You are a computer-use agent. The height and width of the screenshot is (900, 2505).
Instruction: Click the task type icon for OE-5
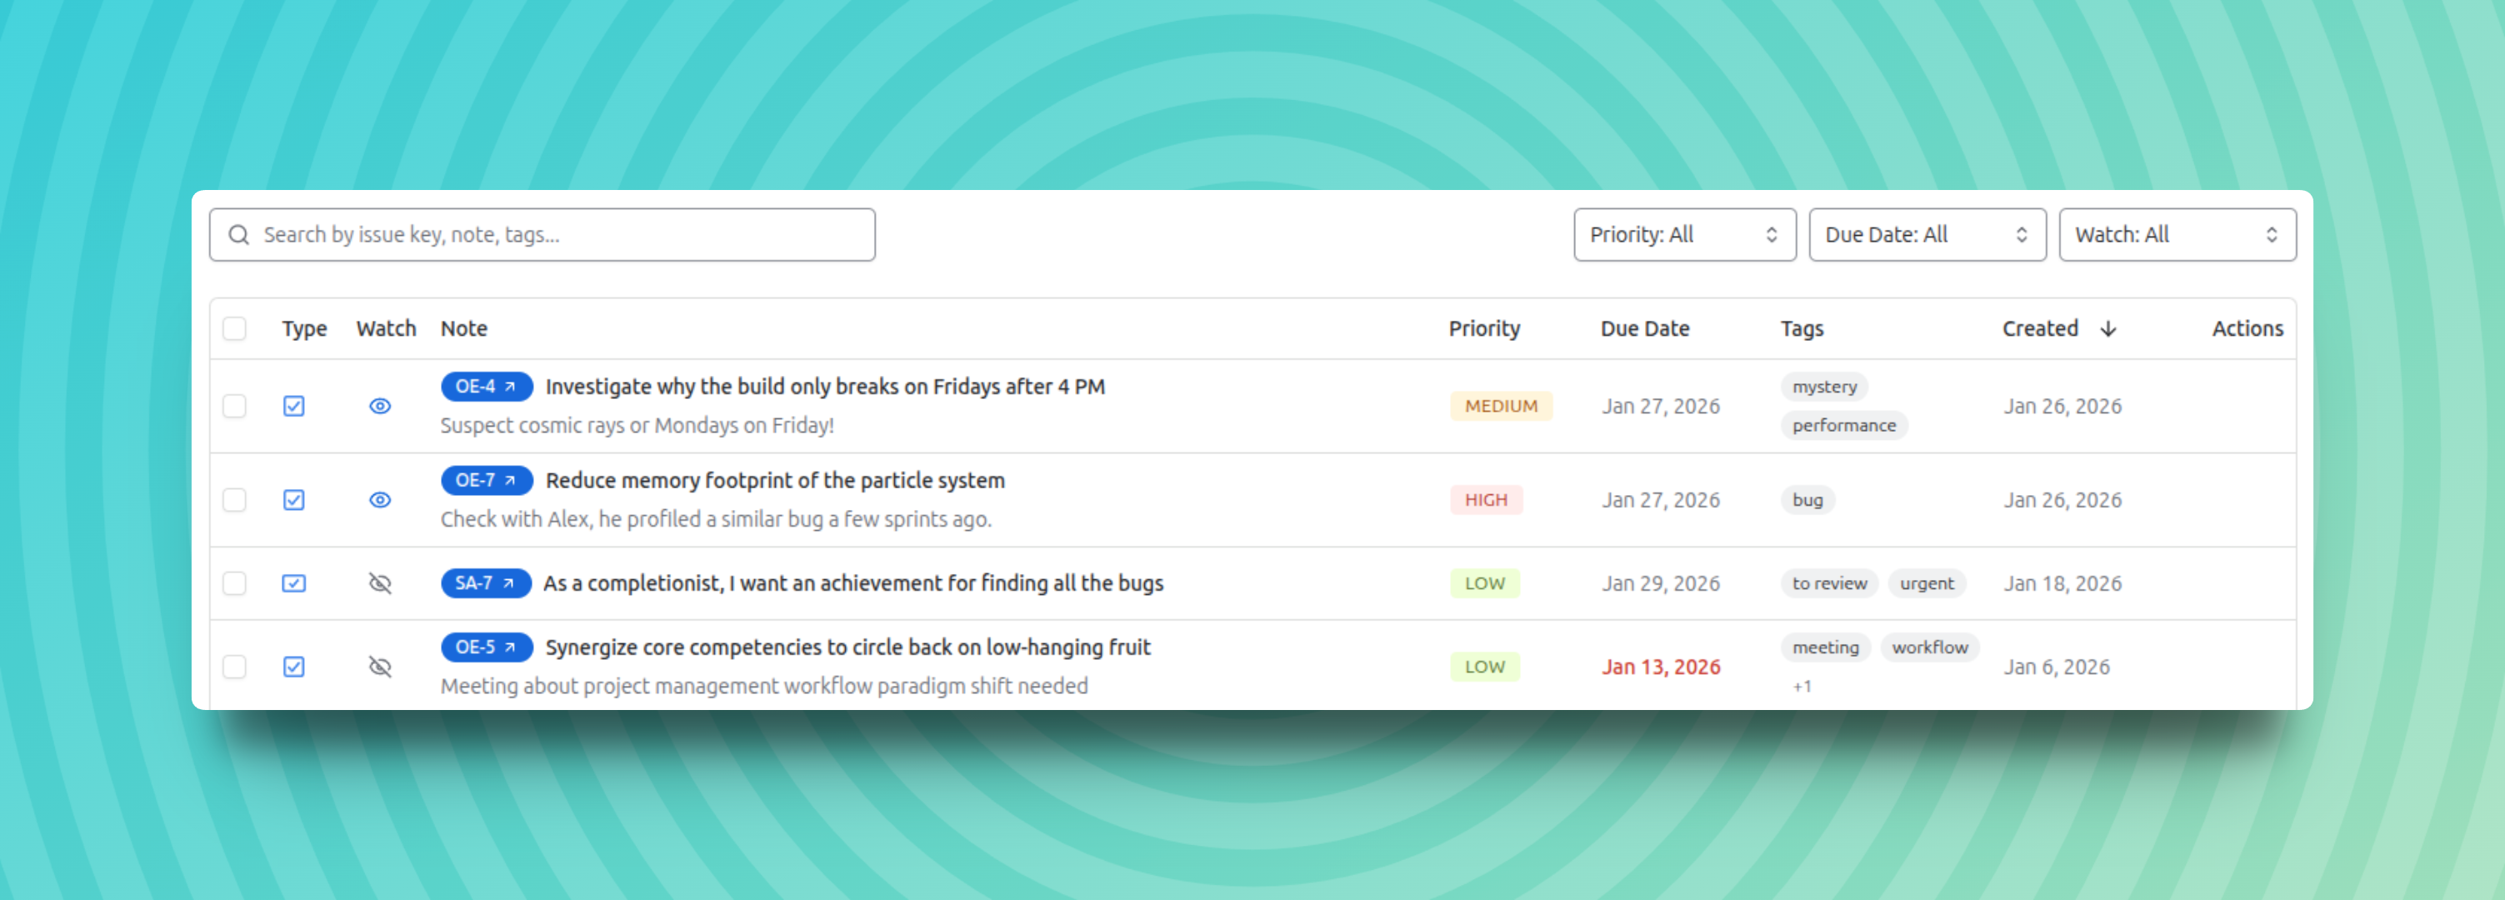point(294,667)
